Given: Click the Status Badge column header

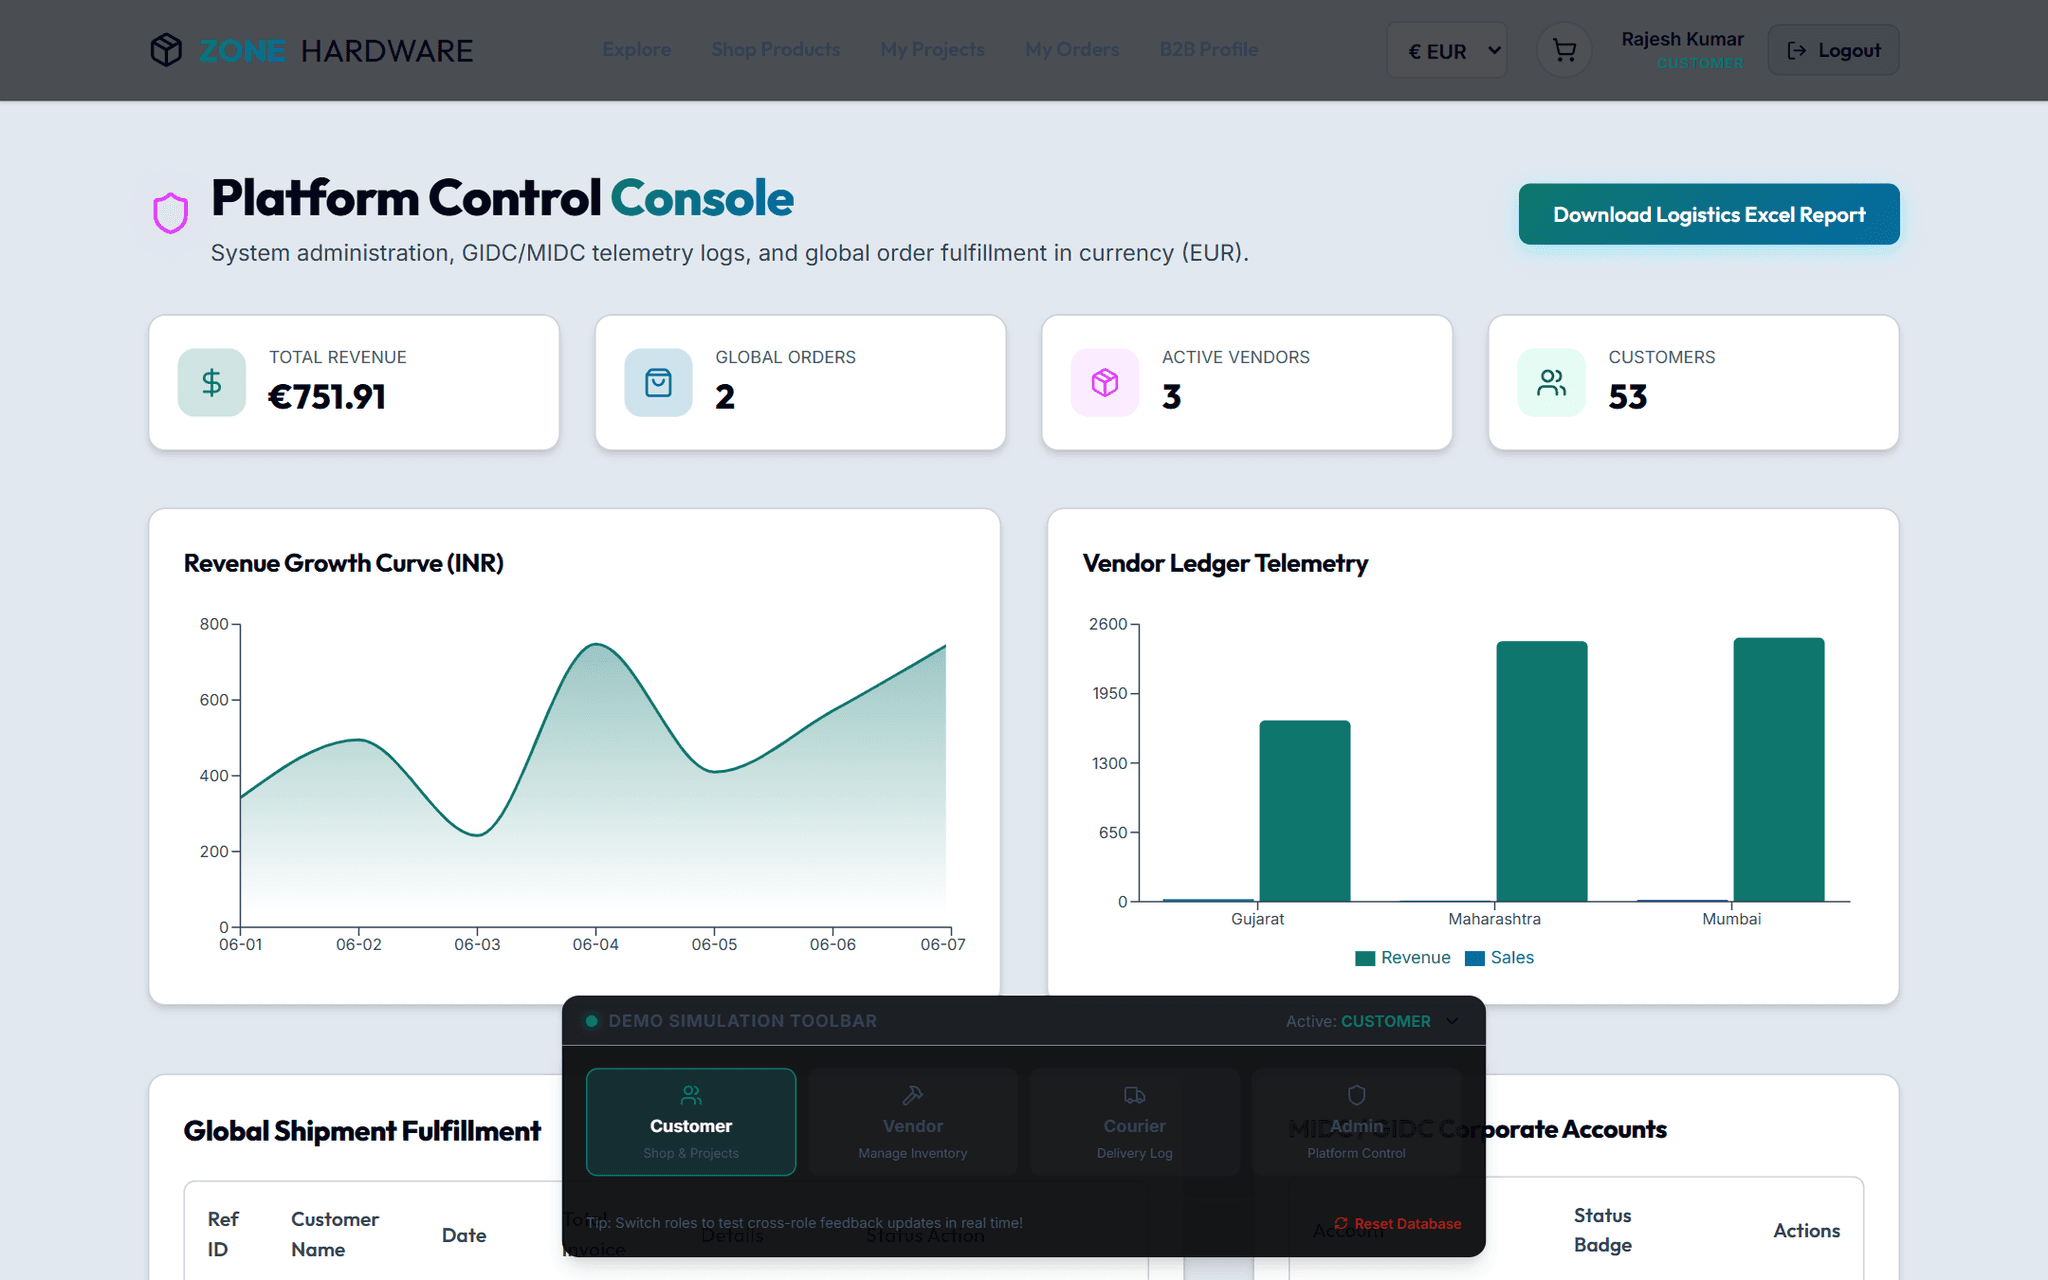Looking at the screenshot, I should tap(1603, 1230).
